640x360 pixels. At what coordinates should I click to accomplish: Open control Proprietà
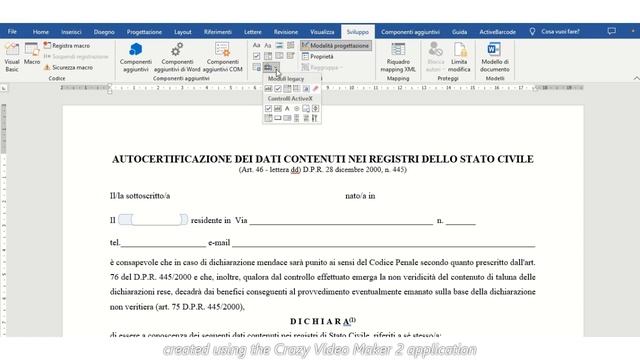click(318, 56)
